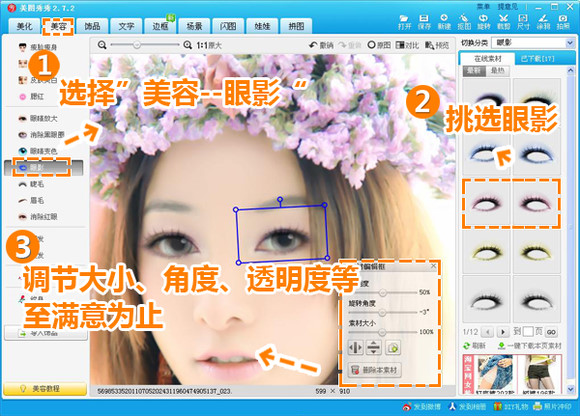This screenshot has height=416, width=580.
Task: Expand the 切换分类 category dropdown
Action: tap(570, 43)
